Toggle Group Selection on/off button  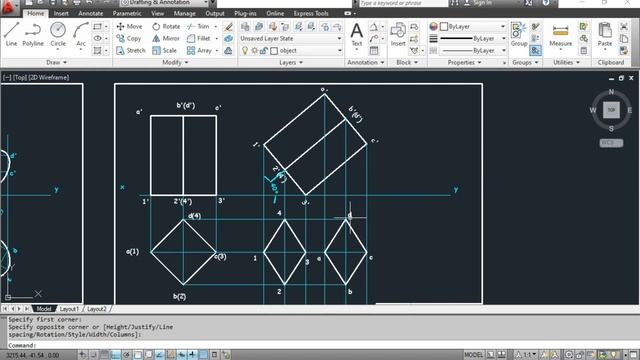pos(536,50)
